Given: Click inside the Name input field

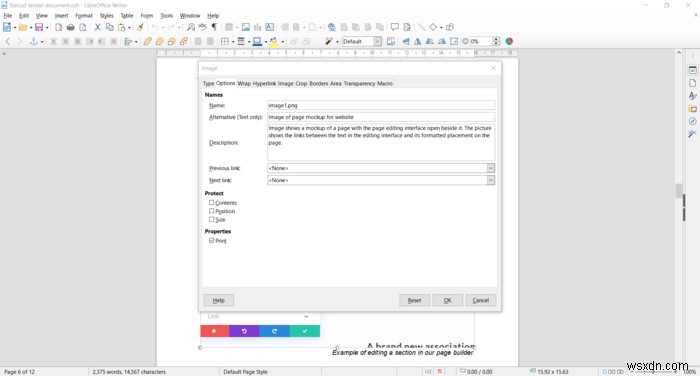Looking at the screenshot, I should point(381,105).
